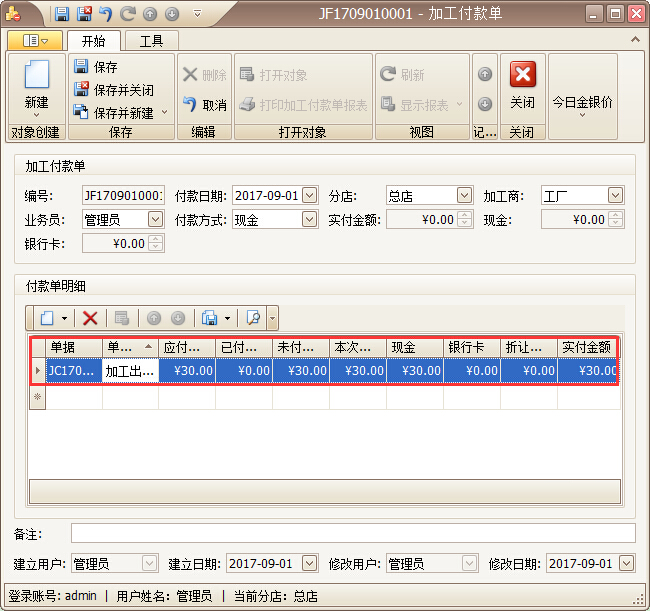Open the 业务员 salesperson dropdown

(155, 219)
